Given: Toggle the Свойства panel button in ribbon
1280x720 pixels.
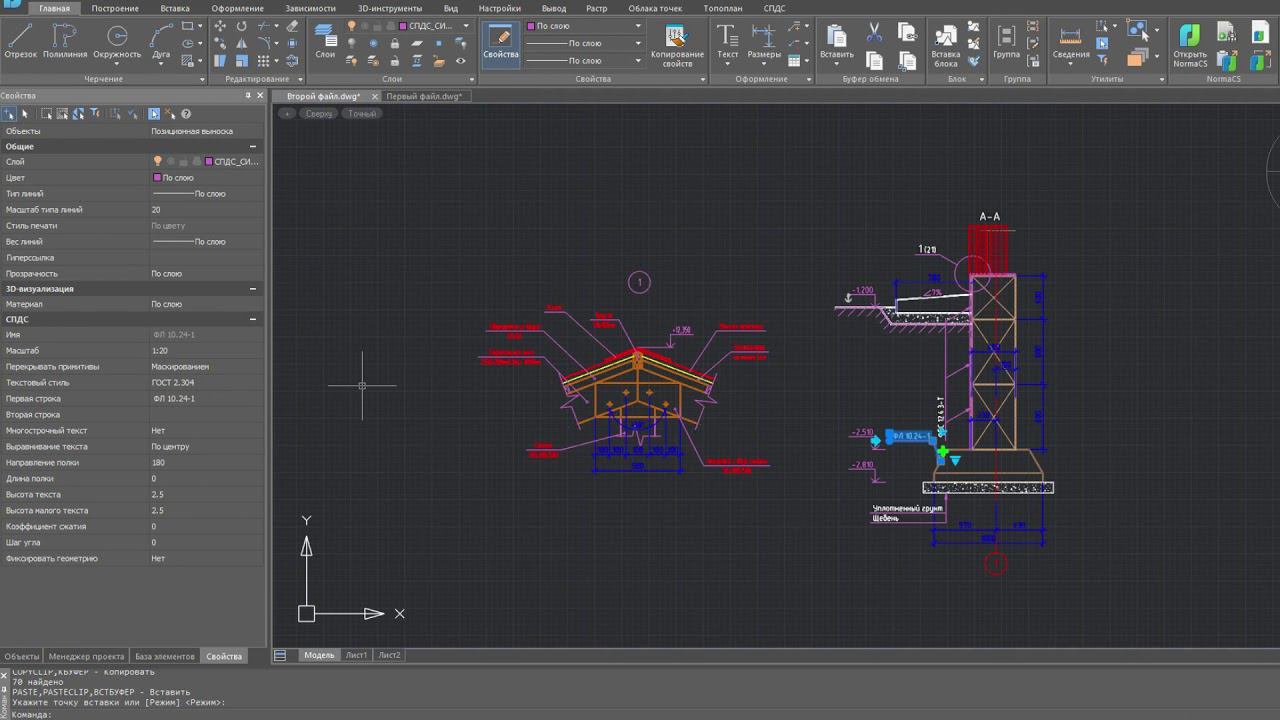Looking at the screenshot, I should pyautogui.click(x=501, y=44).
